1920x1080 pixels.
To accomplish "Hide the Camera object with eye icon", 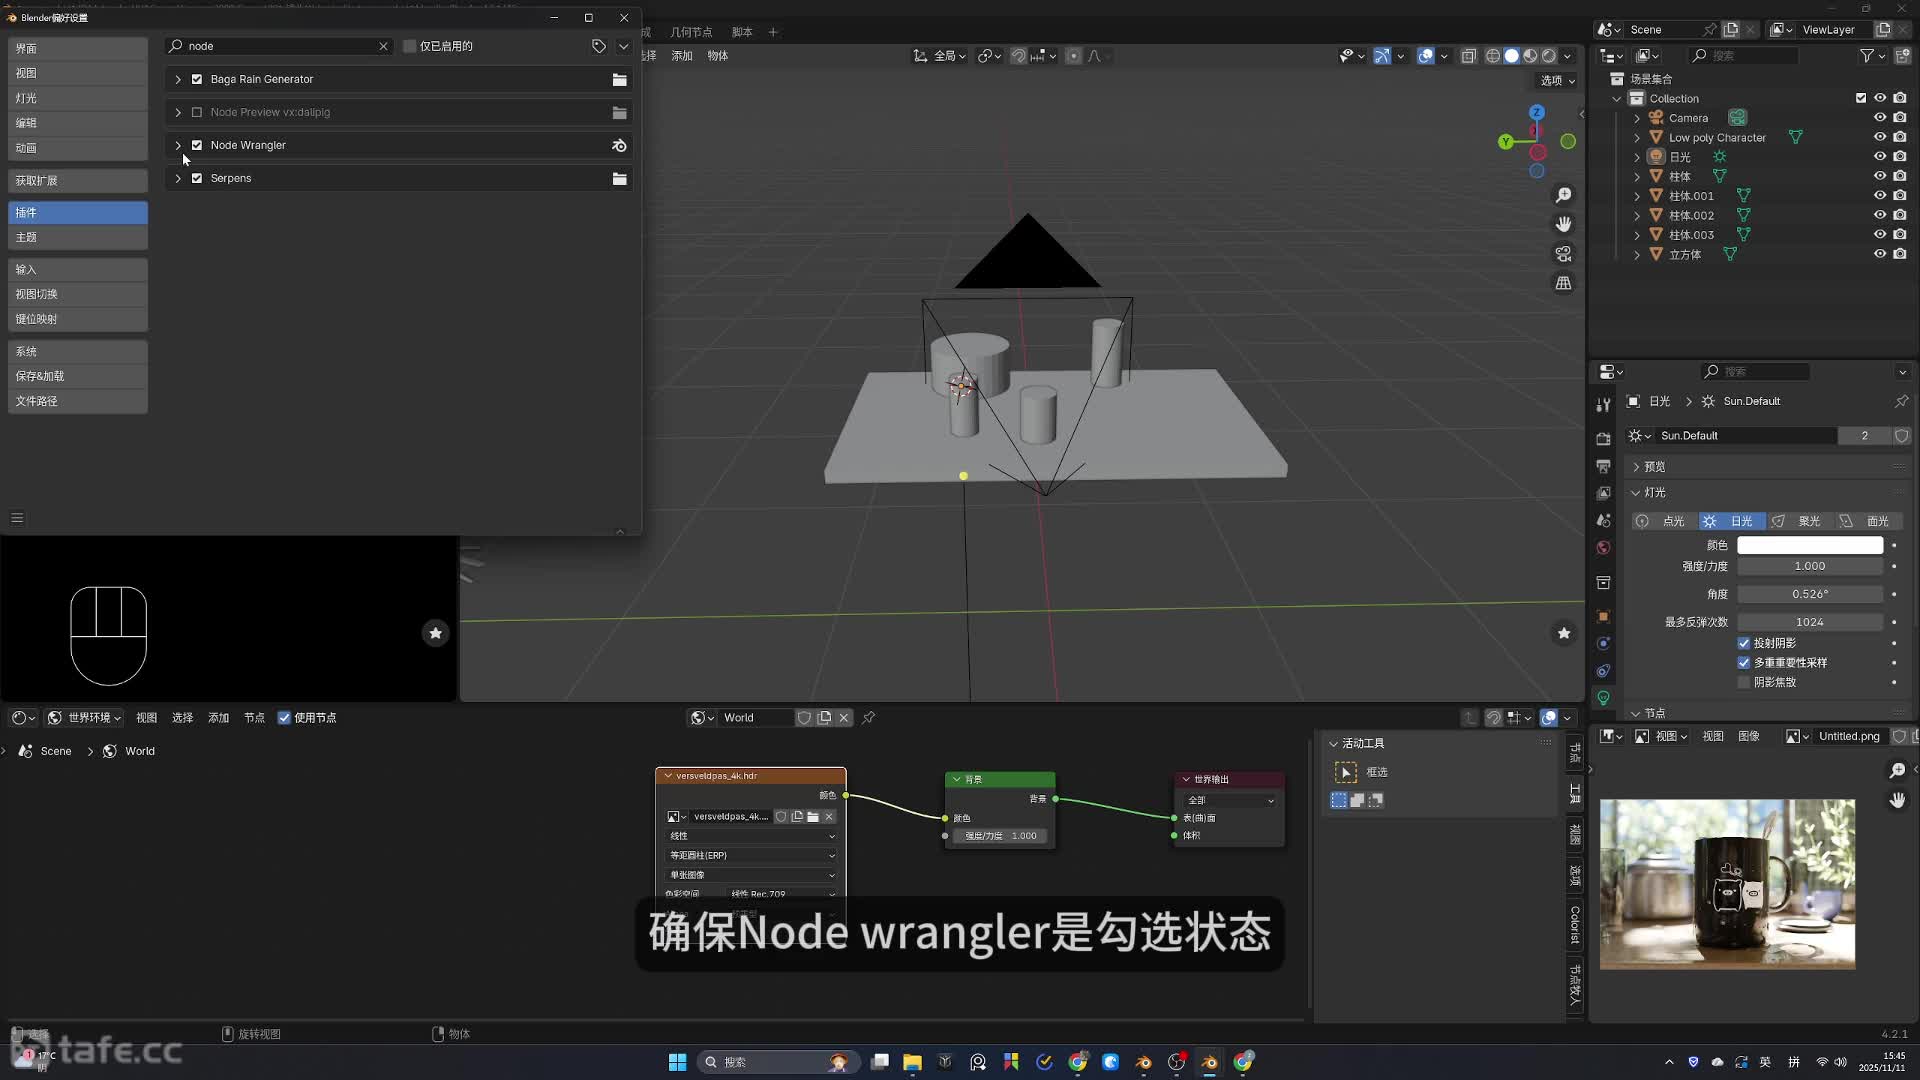I will tap(1879, 118).
